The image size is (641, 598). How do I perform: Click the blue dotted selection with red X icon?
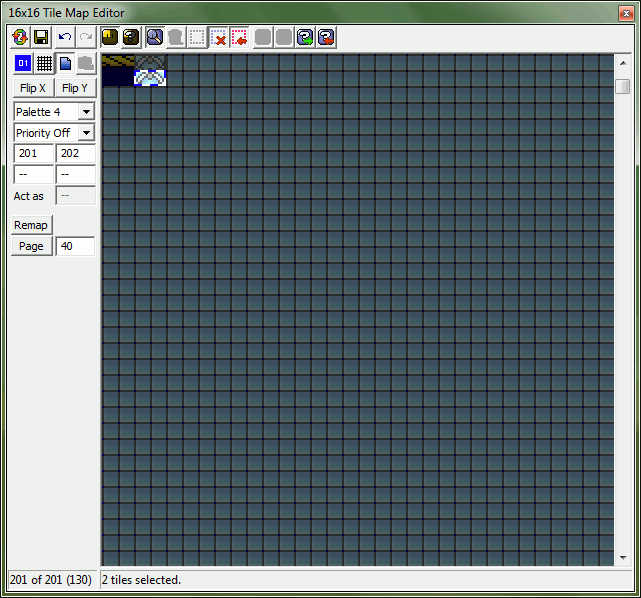tap(219, 38)
